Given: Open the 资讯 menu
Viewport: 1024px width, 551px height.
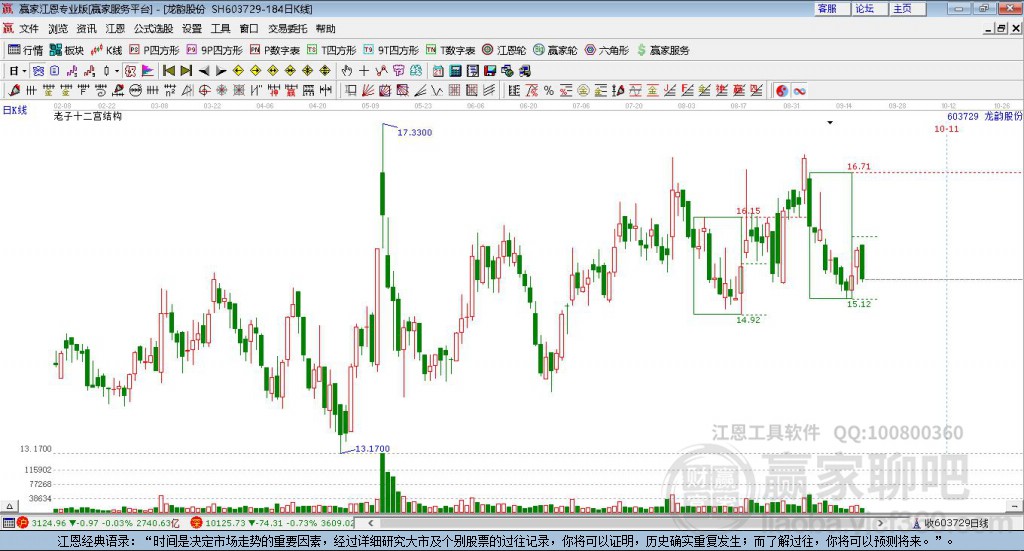Looking at the screenshot, I should [86, 29].
